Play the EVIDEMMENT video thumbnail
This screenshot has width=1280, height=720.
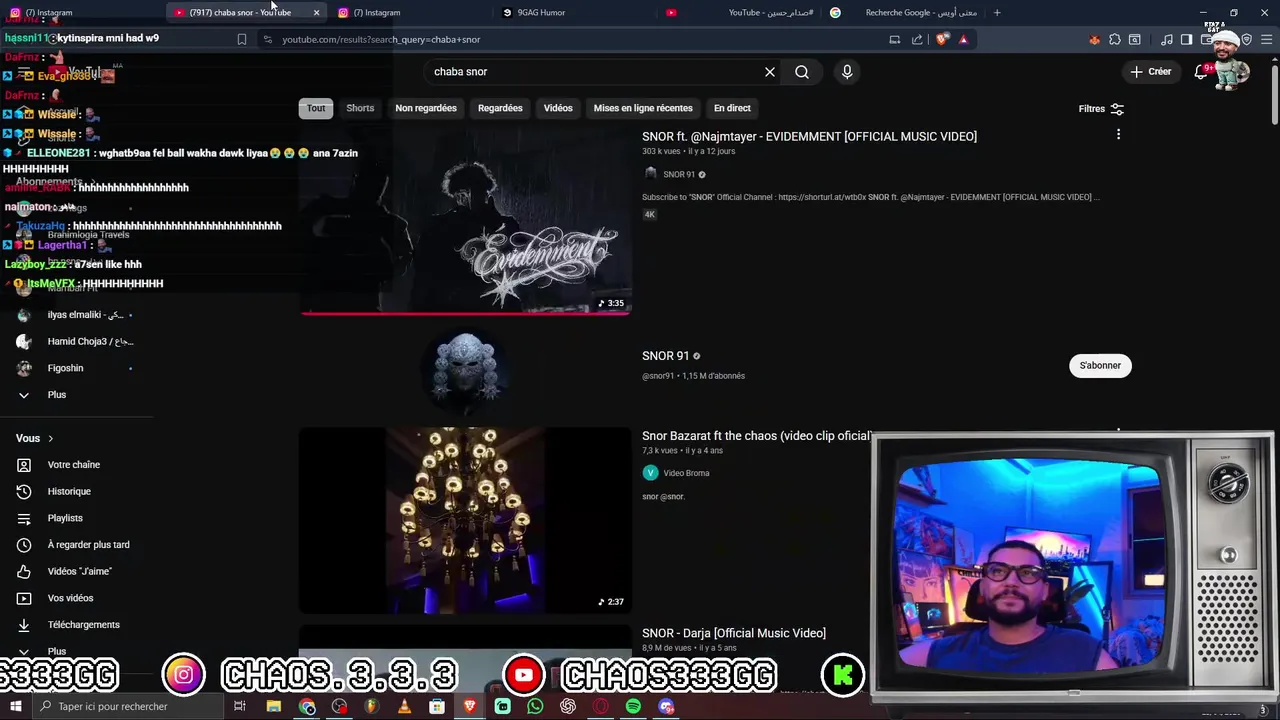(465, 220)
